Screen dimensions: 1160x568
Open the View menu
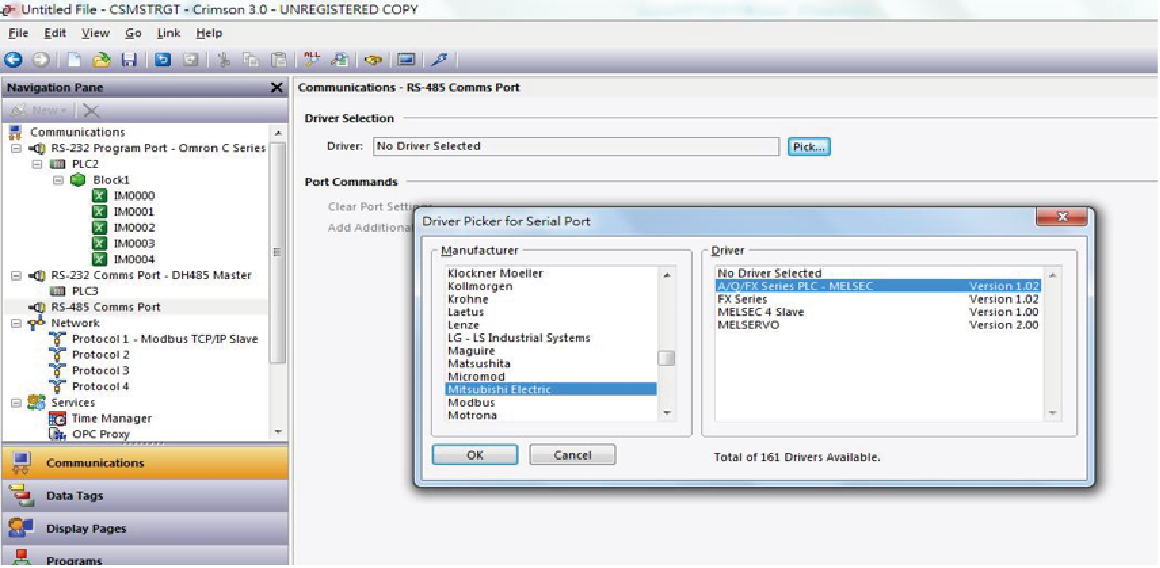click(96, 33)
